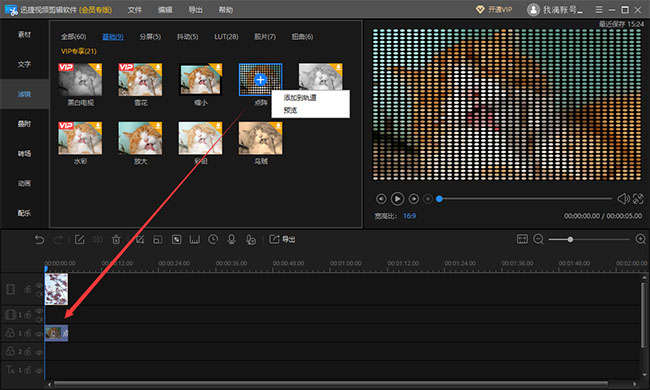
Task: Change the 16:9 aspect ratio setting
Action: (409, 216)
